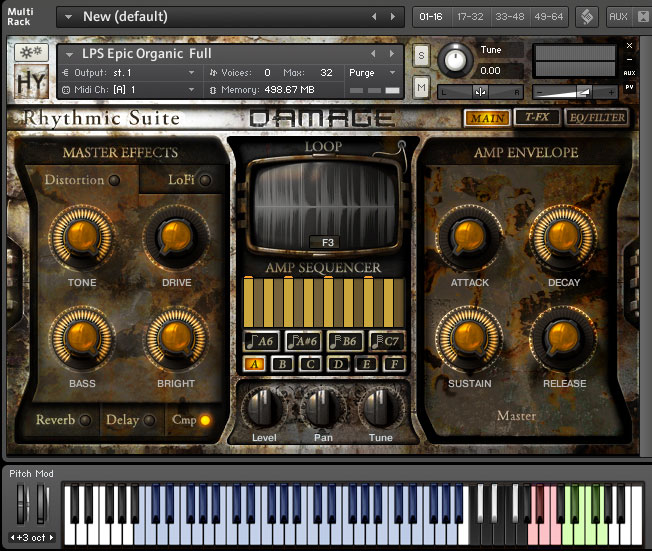Open the multi rack preset dropdown arrow

(x=69, y=17)
